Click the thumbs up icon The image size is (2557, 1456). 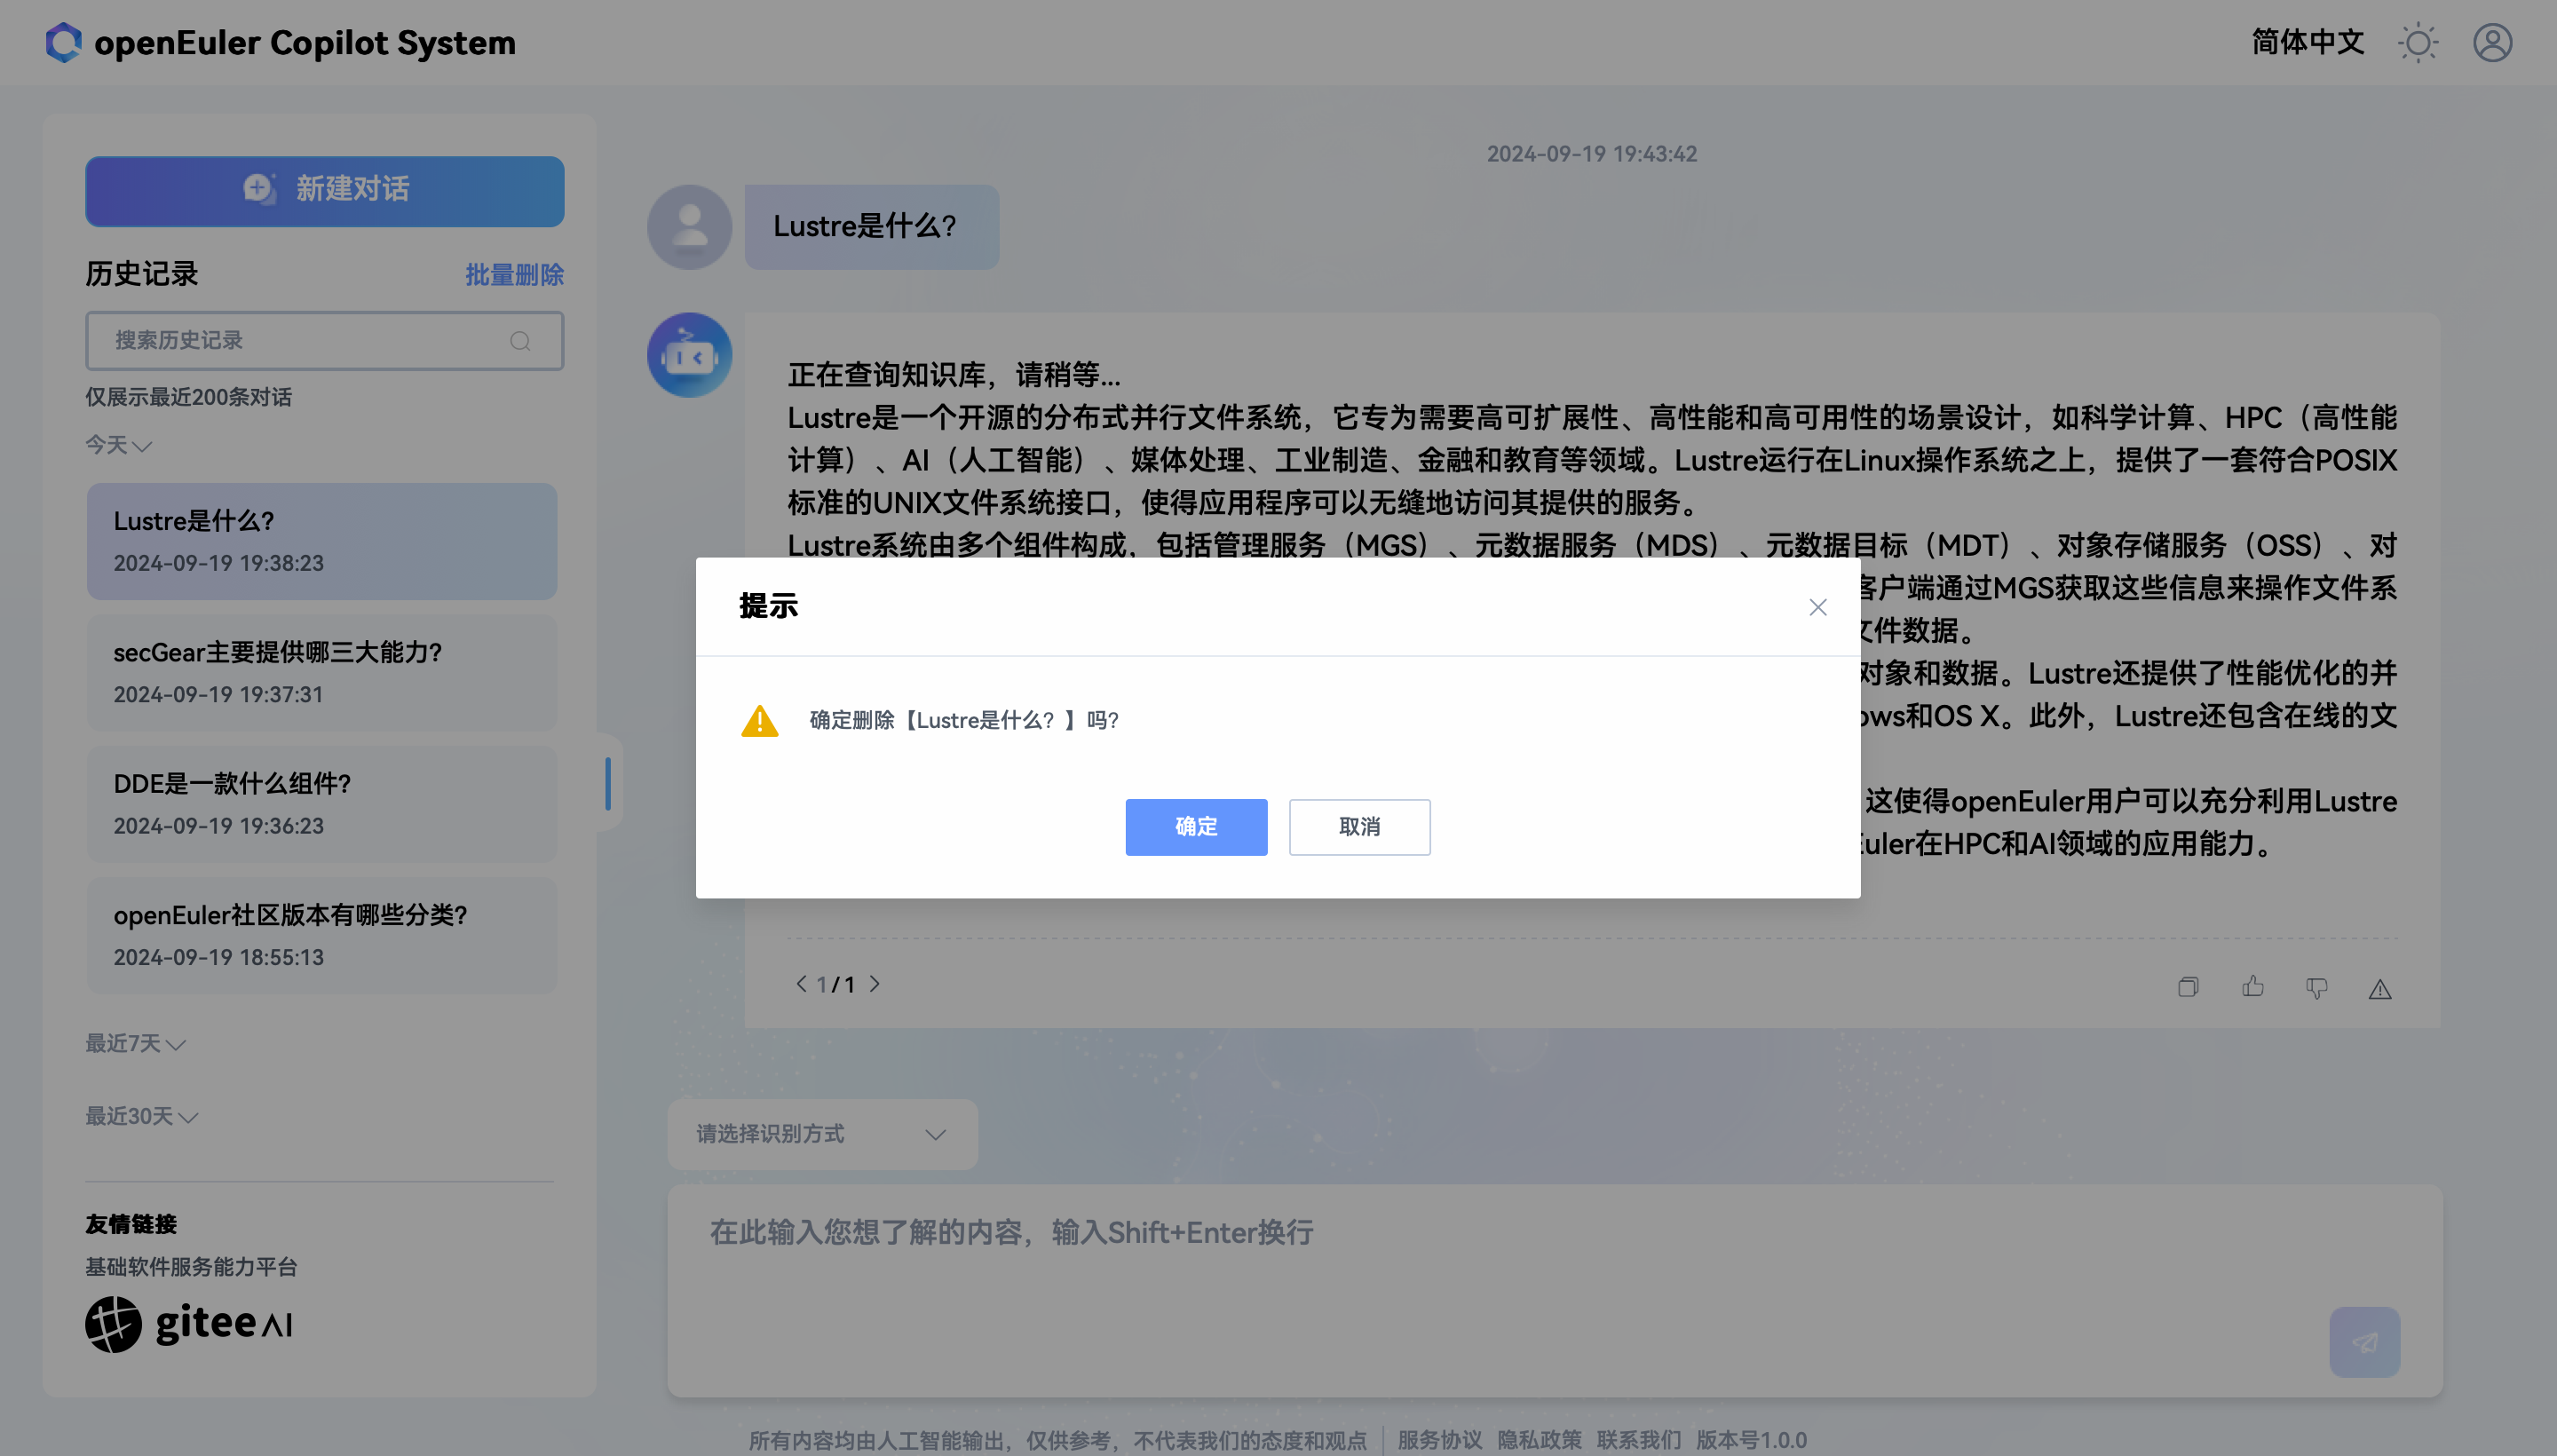click(2252, 987)
